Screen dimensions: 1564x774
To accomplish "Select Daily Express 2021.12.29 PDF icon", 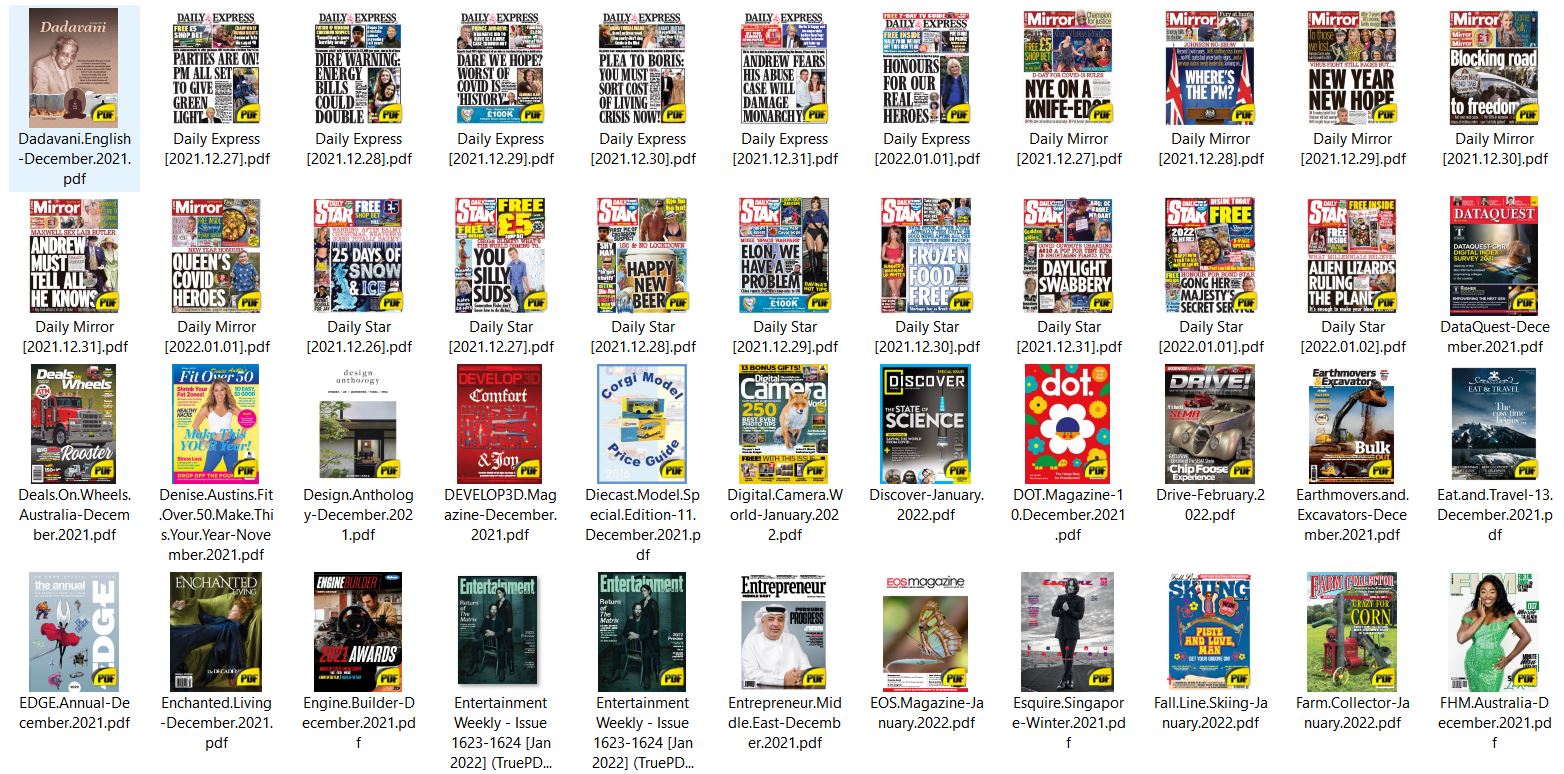I will (500, 68).
